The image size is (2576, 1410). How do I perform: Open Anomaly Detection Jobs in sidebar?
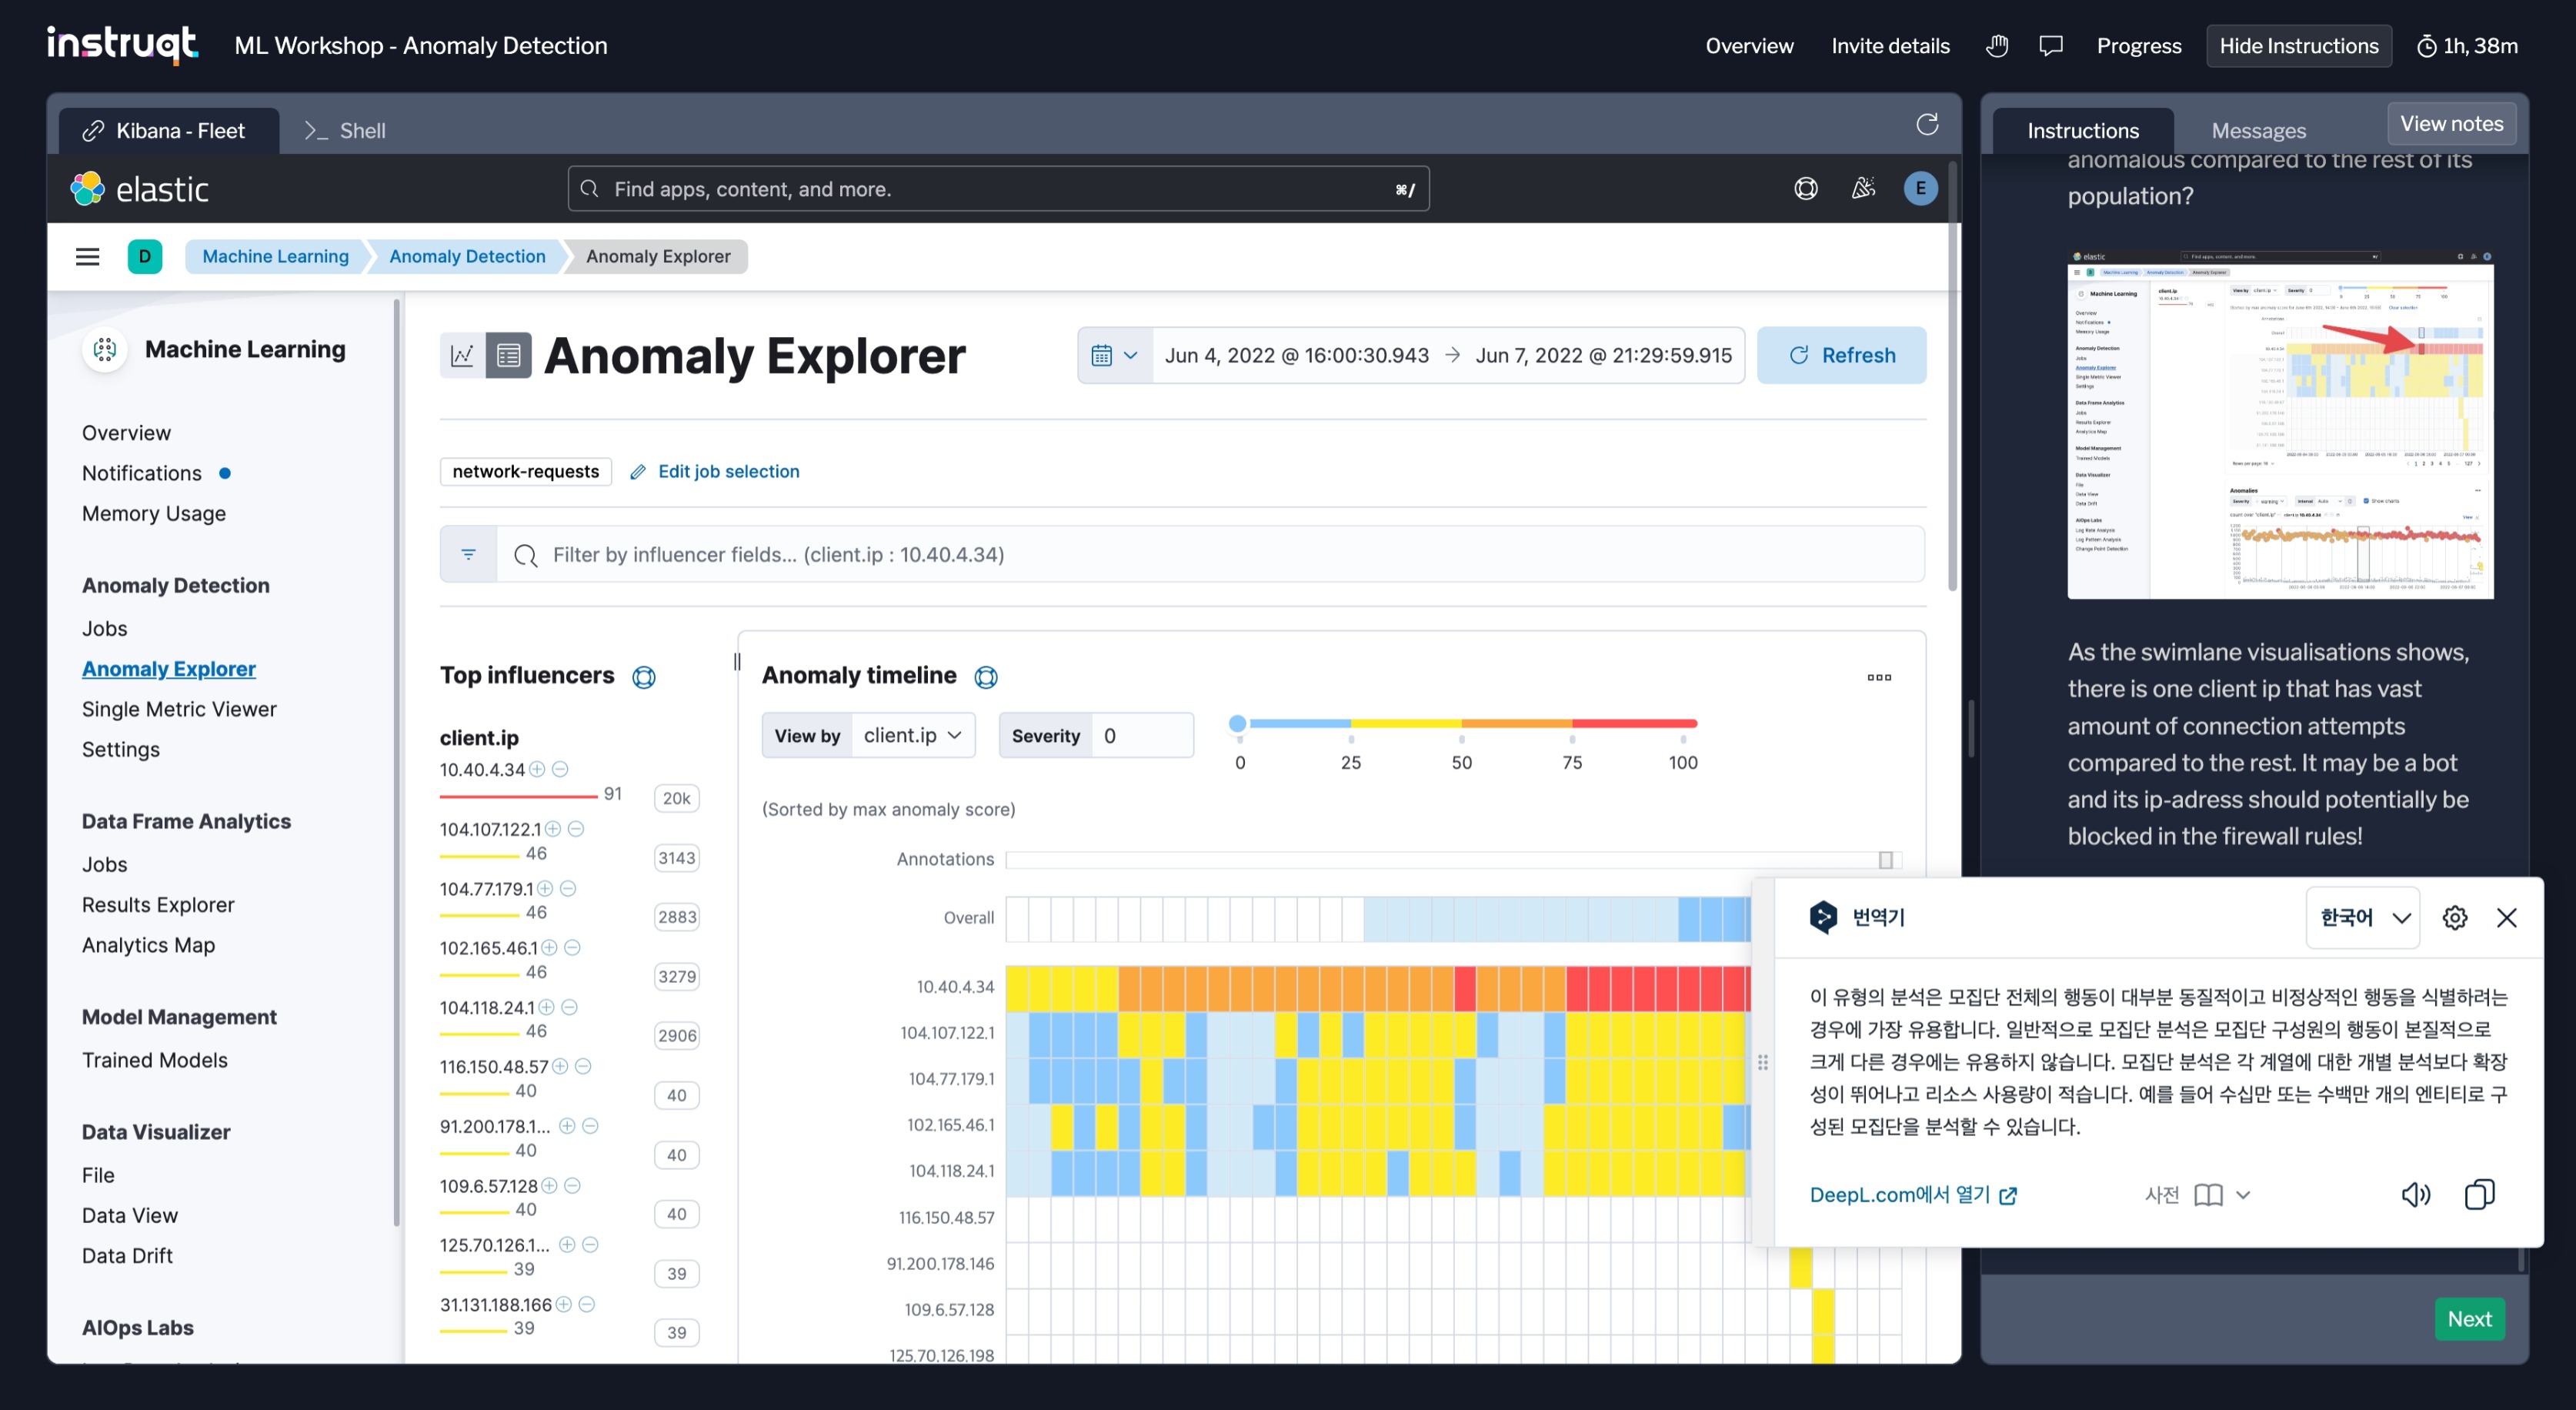[104, 628]
